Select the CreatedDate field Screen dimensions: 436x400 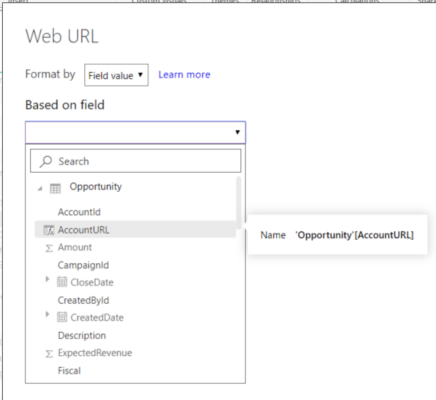point(97,318)
